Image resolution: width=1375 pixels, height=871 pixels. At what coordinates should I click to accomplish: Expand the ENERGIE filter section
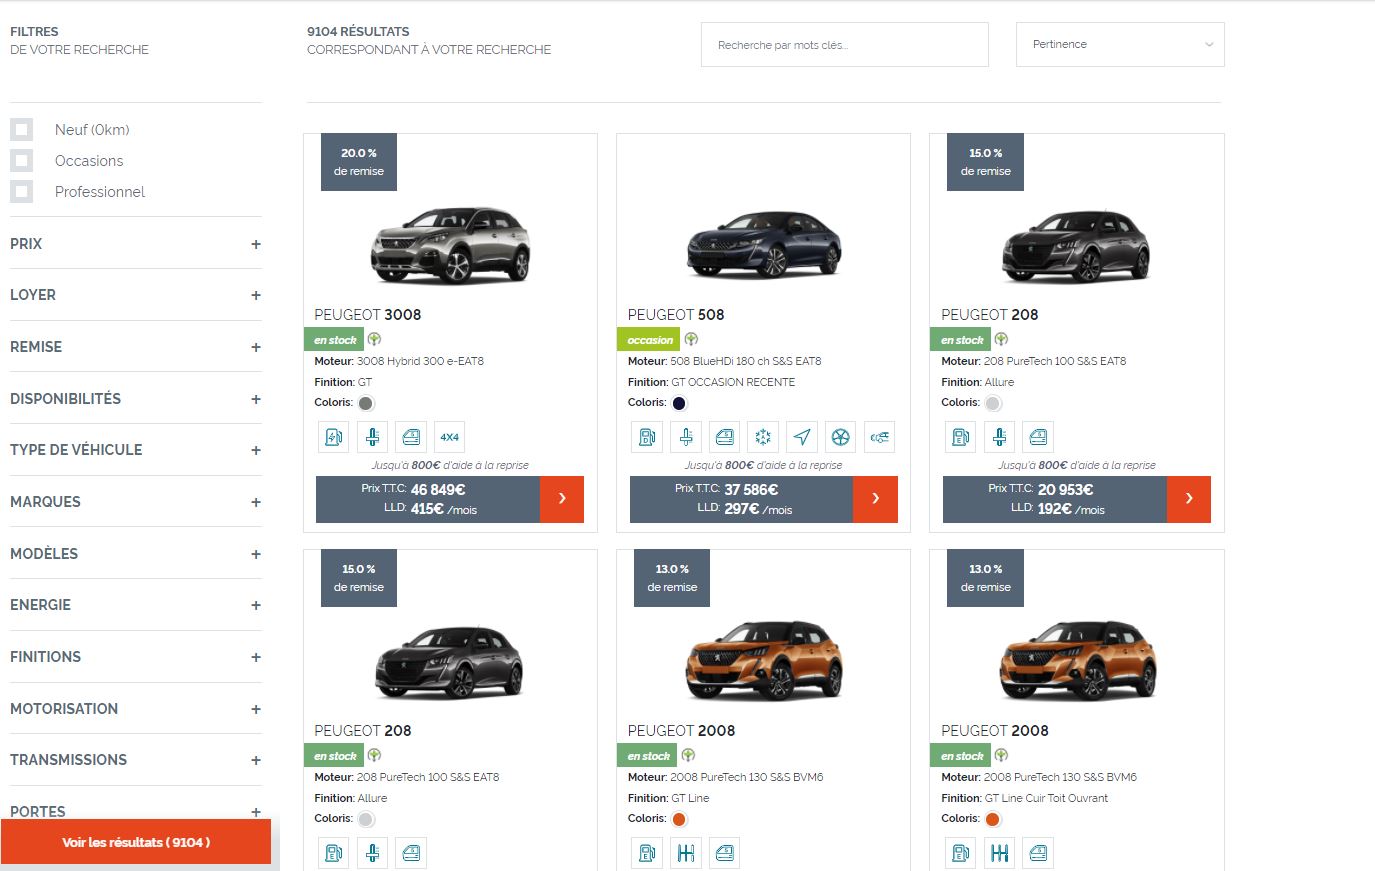(x=136, y=605)
